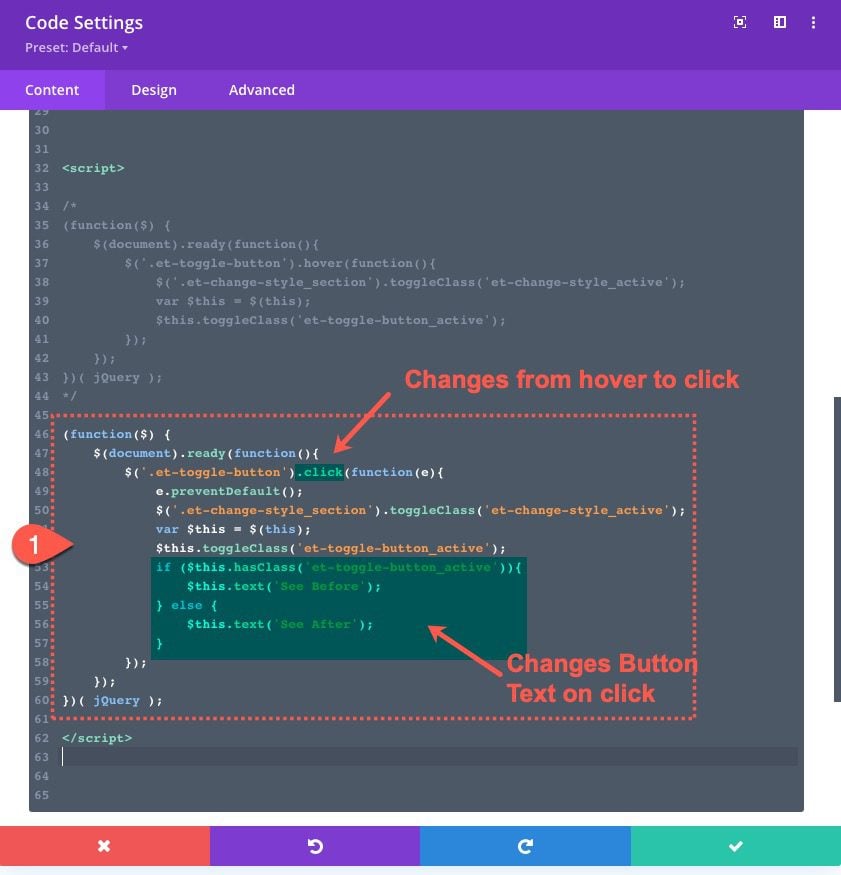Image resolution: width=841 pixels, height=875 pixels.
Task: Click the 'See Before' text string in code
Action: point(320,586)
